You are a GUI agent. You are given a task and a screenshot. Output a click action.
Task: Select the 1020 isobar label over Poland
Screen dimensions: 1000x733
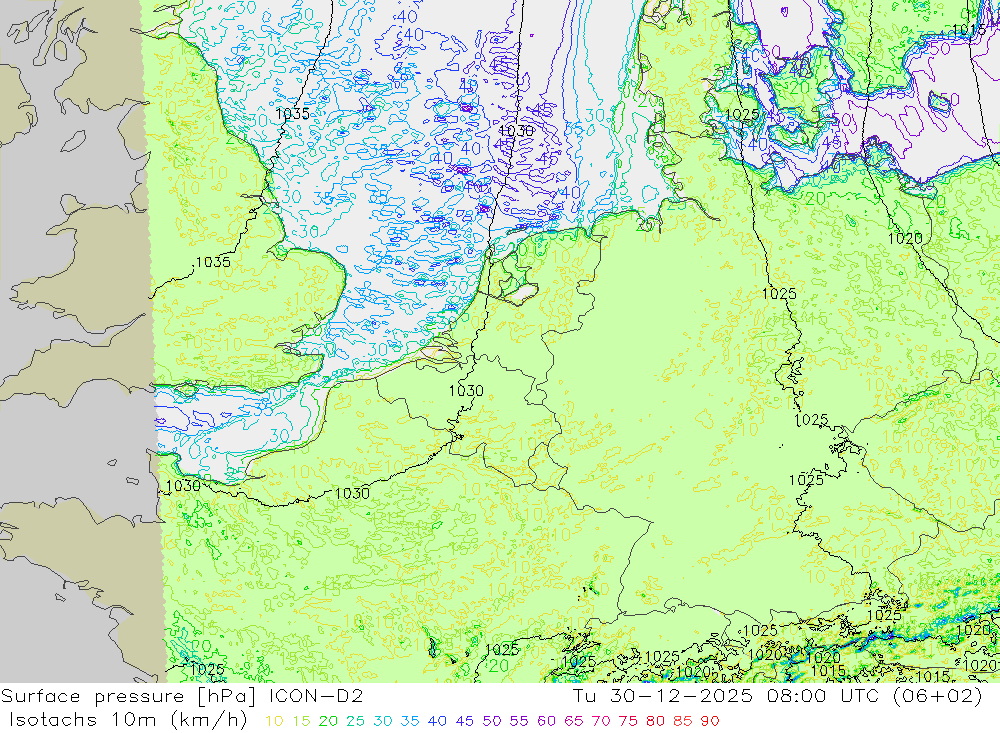(905, 239)
